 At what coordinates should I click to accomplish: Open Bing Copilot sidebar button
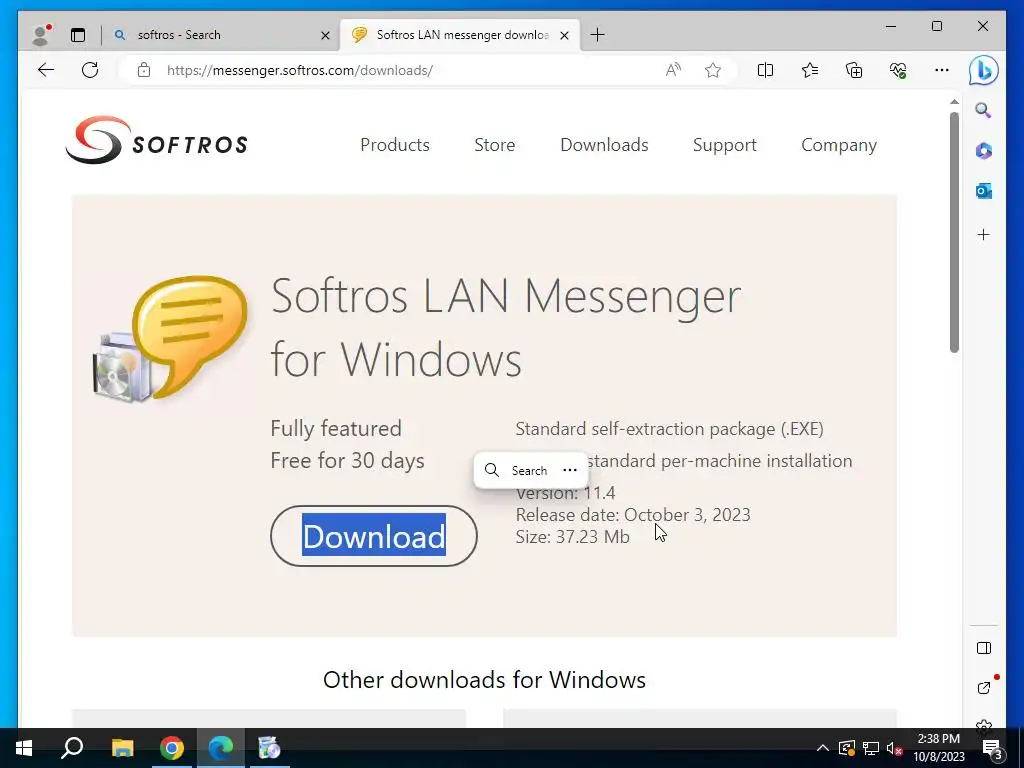click(984, 70)
